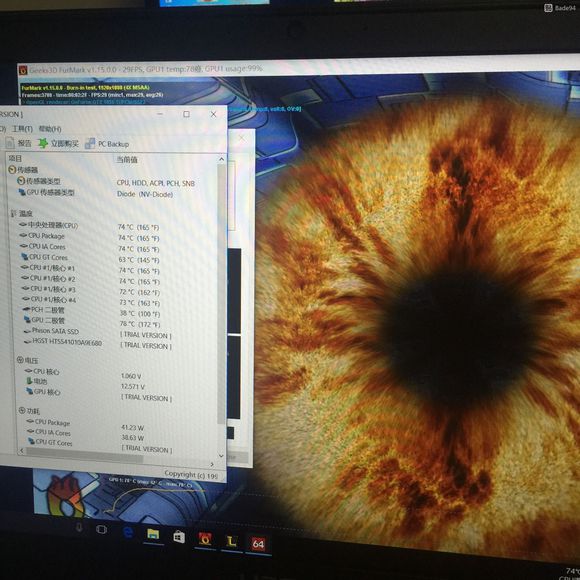Click the GPU 核心 voltage row icon
Screen dimensions: 580x580
[x=30, y=391]
